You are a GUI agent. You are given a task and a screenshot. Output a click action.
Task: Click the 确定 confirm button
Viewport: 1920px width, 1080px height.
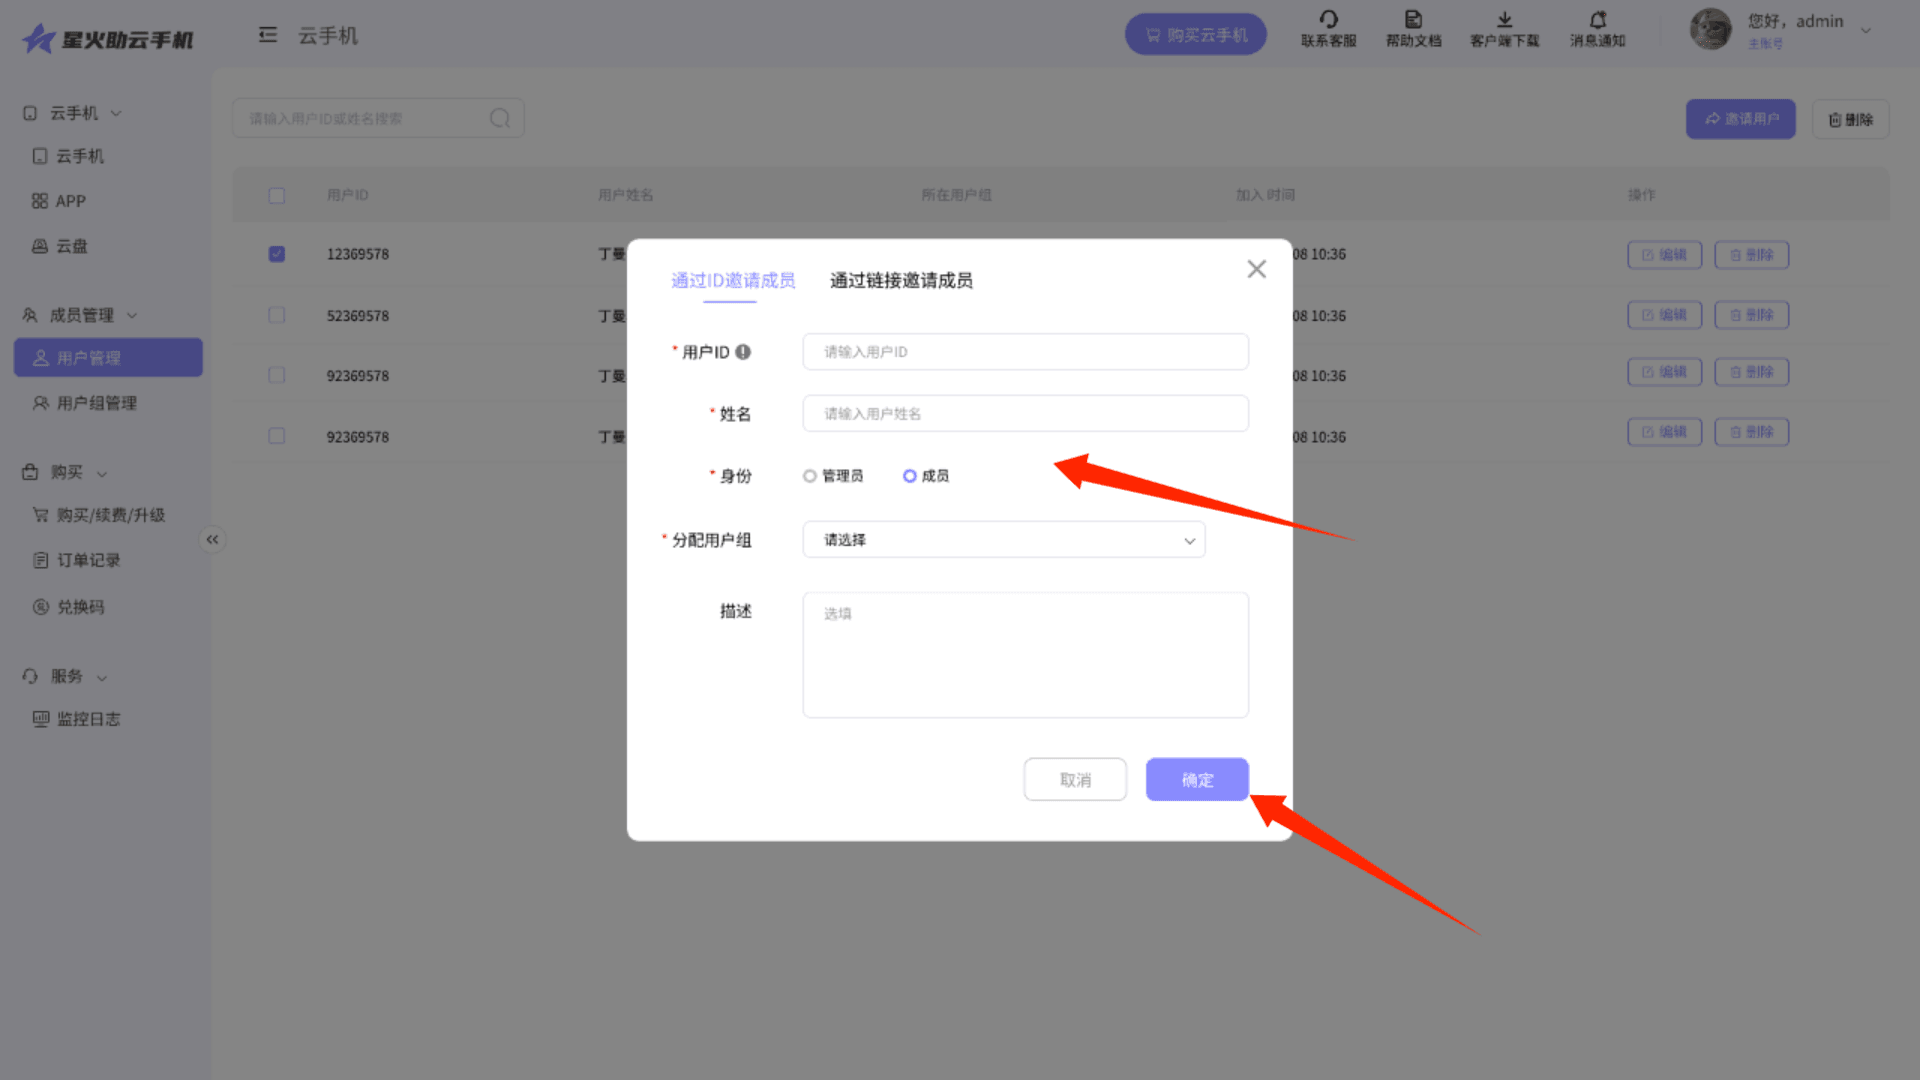[x=1196, y=780]
